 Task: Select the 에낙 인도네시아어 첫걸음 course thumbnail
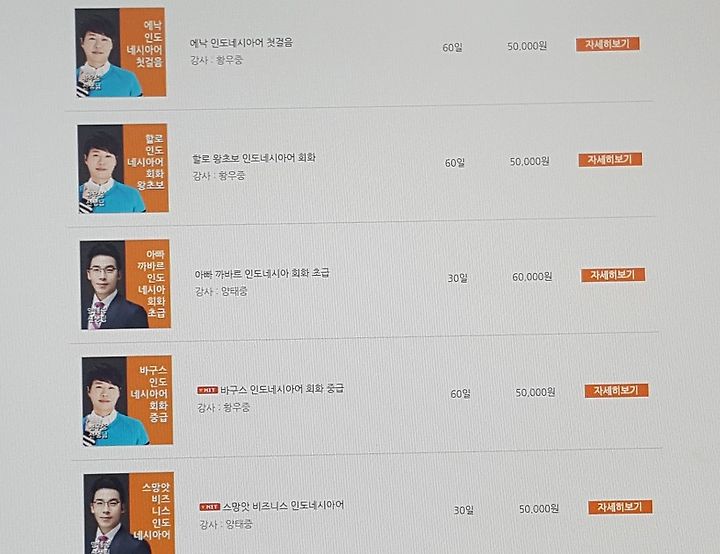[x=121, y=52]
